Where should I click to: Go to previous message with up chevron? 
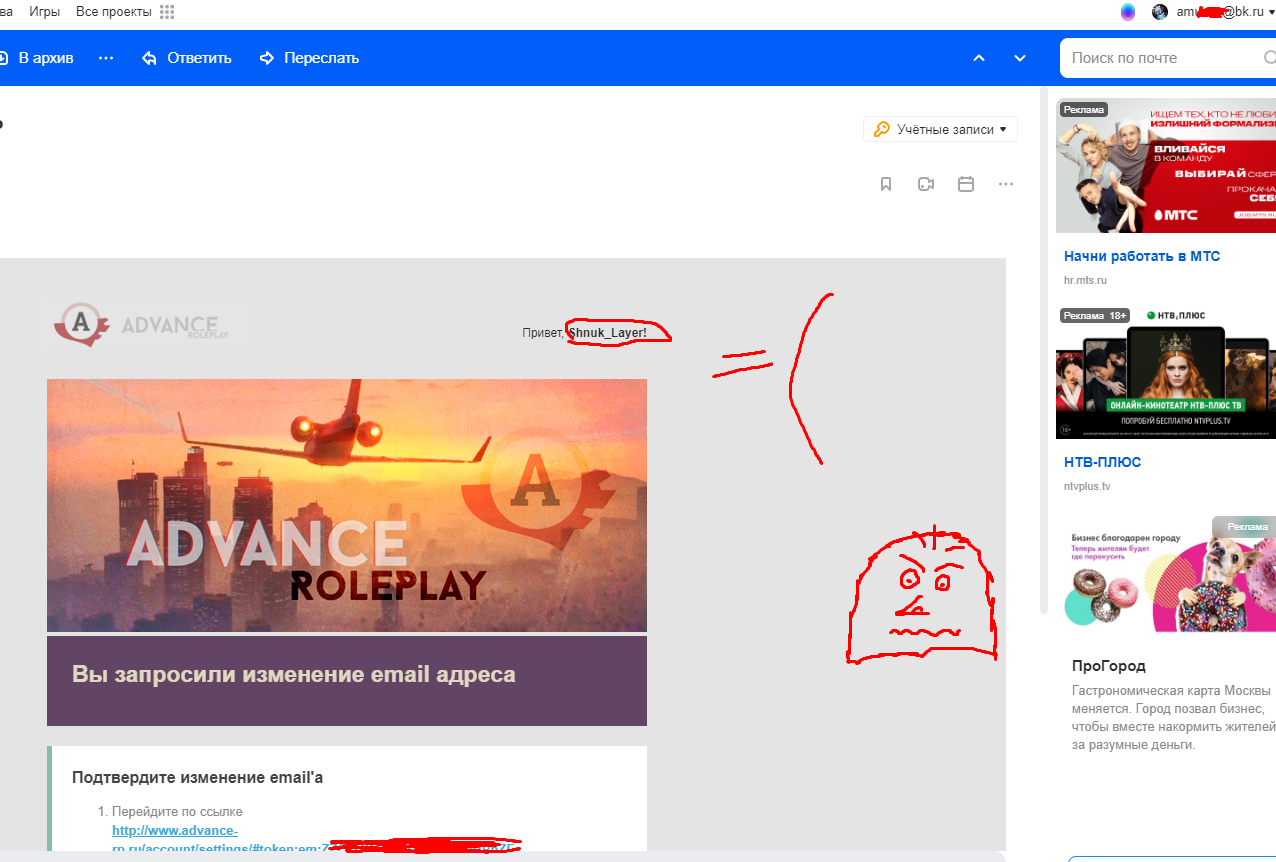pyautogui.click(x=979, y=58)
